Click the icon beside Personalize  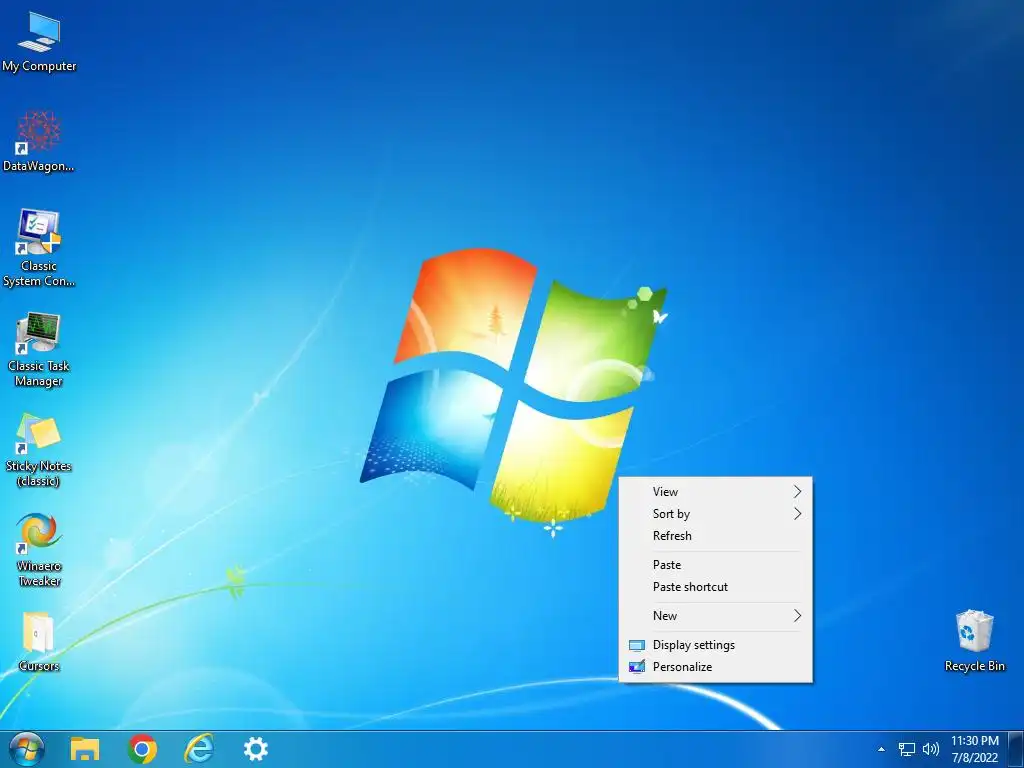(x=637, y=667)
